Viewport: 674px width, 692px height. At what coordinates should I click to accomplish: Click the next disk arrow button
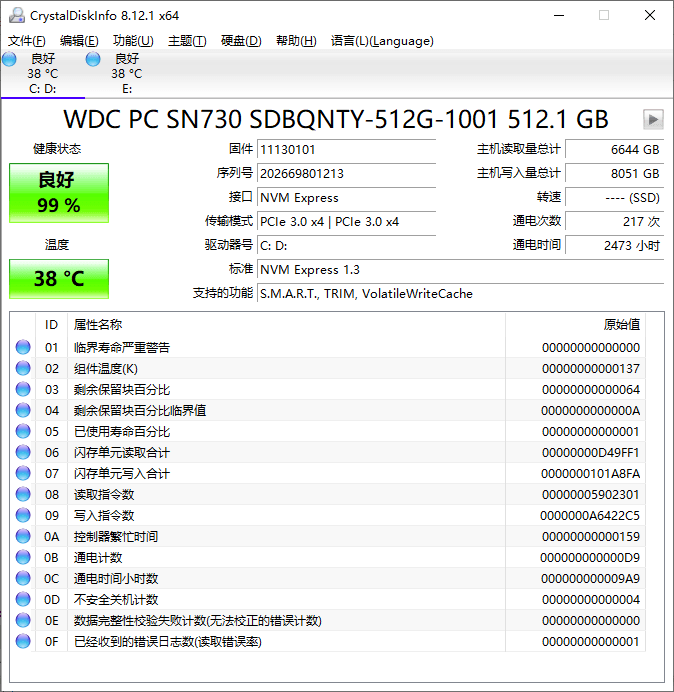click(x=653, y=120)
